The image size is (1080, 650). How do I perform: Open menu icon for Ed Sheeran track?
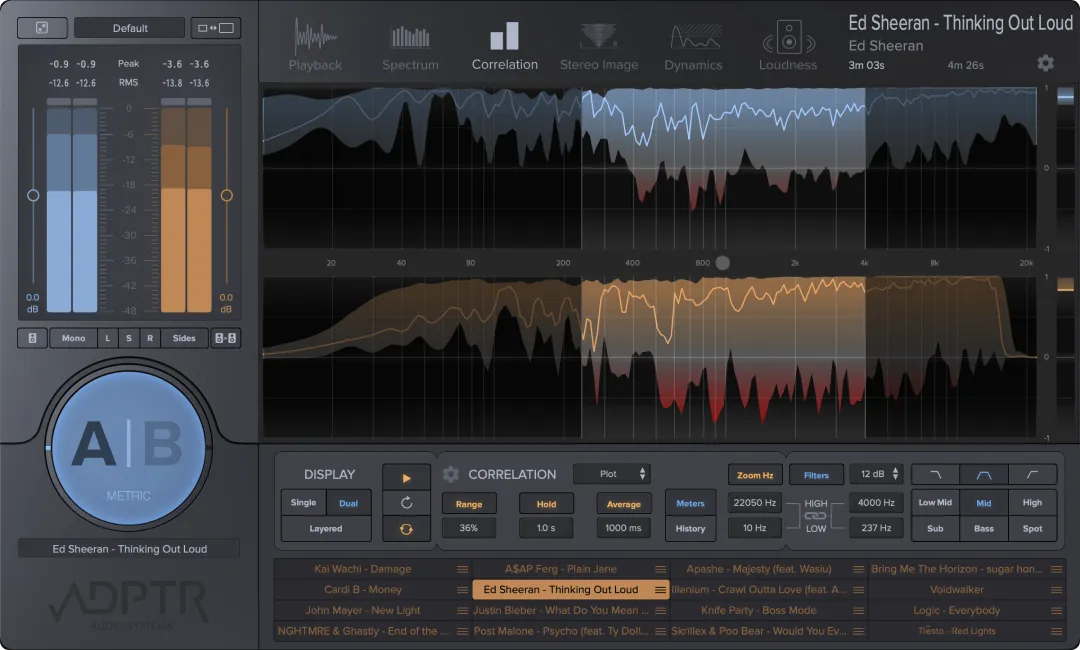660,590
